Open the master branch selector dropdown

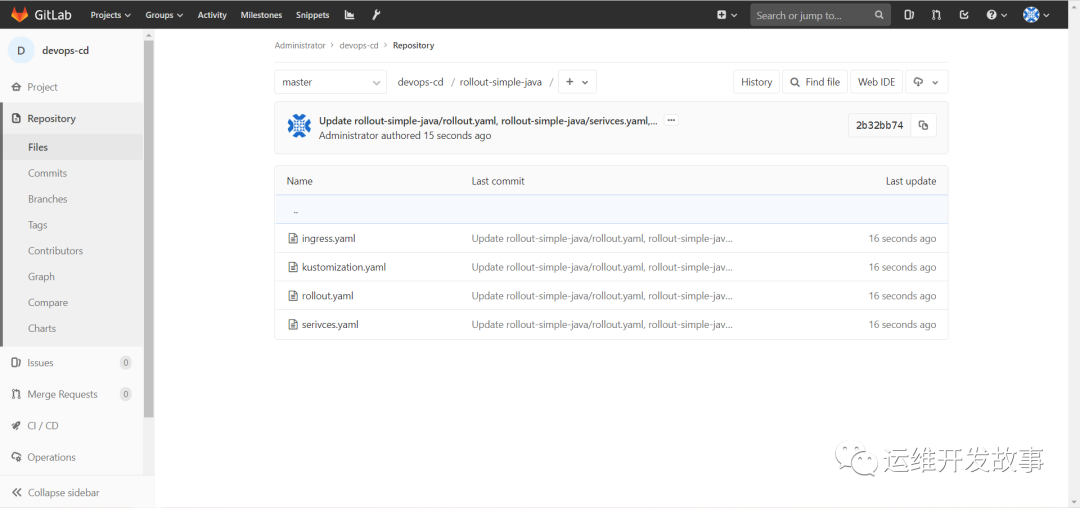pos(331,82)
